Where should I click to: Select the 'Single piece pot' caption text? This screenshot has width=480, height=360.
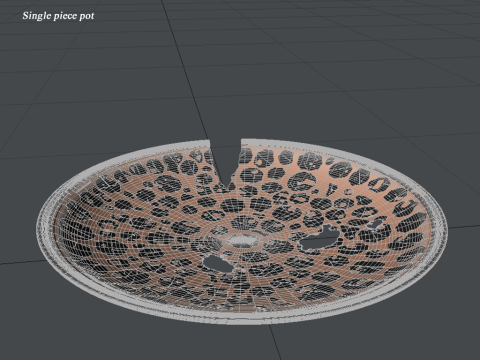coord(58,16)
